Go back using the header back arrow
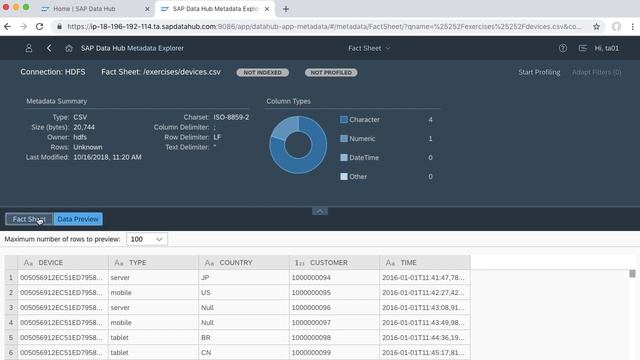The width and height of the screenshot is (640, 360). coord(49,48)
